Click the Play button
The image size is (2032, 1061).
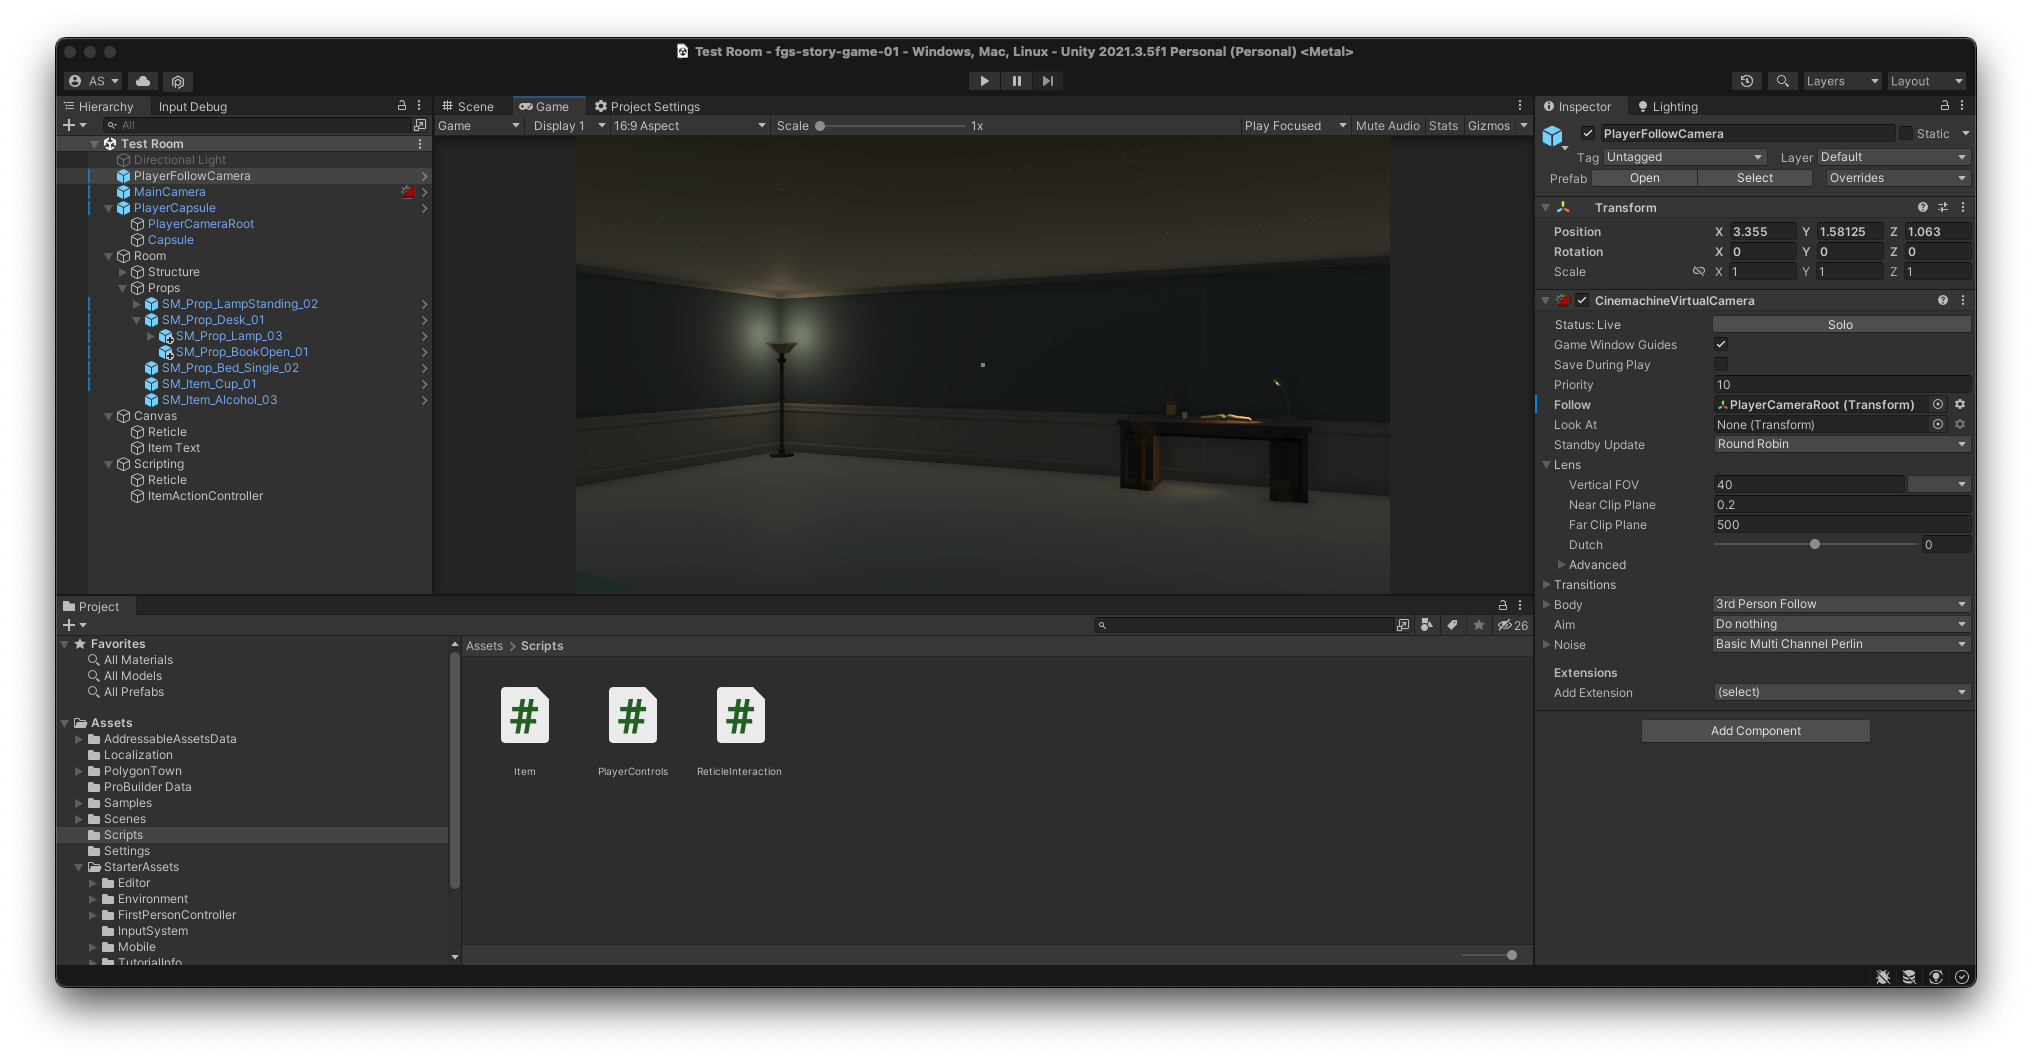pyautogui.click(x=984, y=81)
